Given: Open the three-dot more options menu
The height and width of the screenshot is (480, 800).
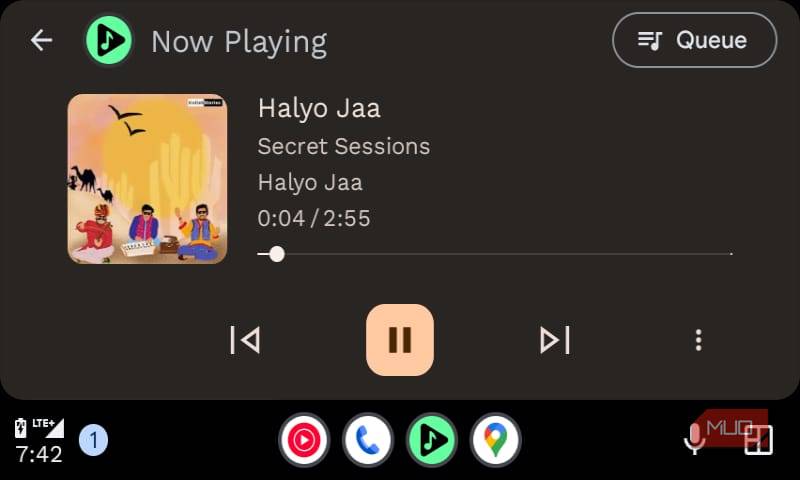Looking at the screenshot, I should tap(698, 340).
